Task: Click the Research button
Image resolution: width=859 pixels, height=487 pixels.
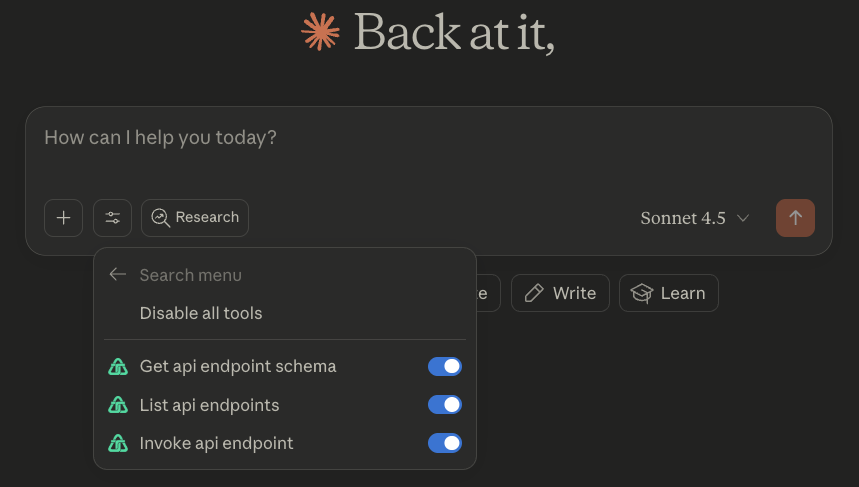Action: point(195,218)
